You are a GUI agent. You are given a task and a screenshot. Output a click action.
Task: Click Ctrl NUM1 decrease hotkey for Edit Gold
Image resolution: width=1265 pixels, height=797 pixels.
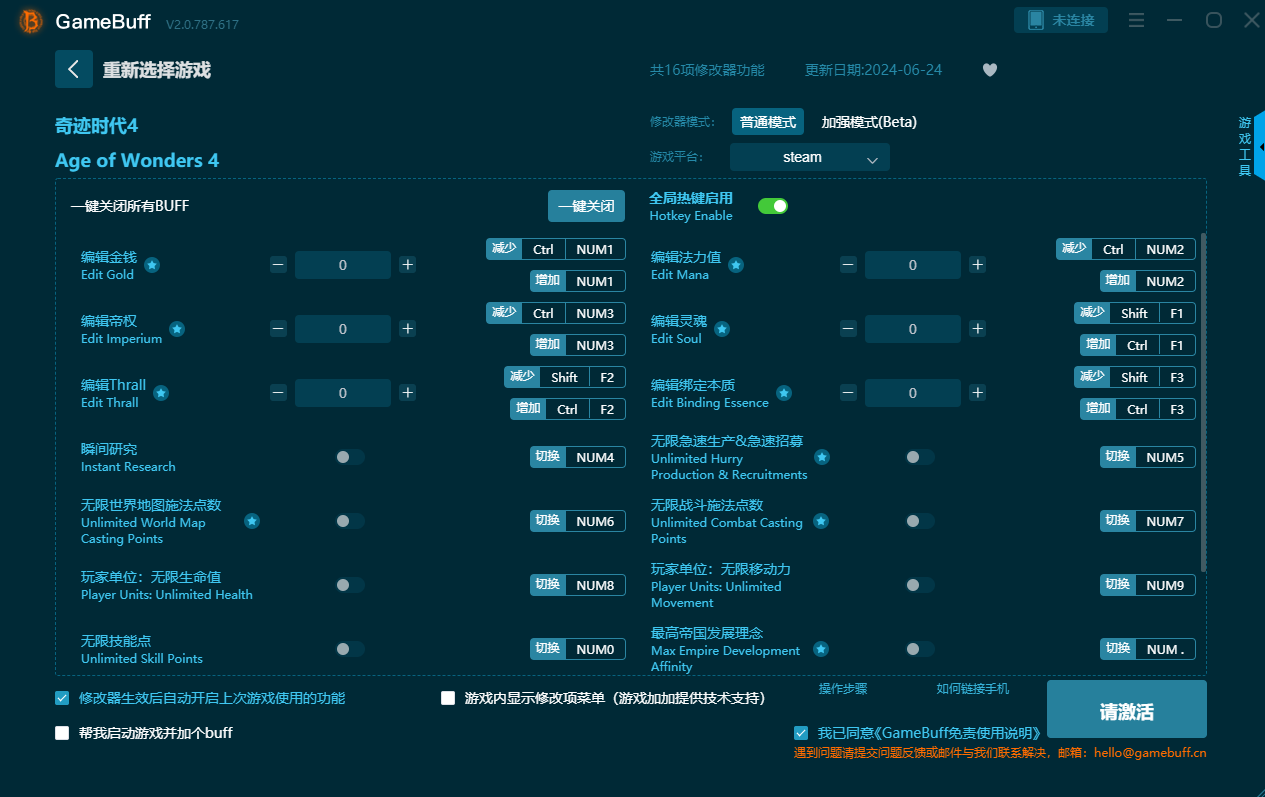click(x=556, y=249)
